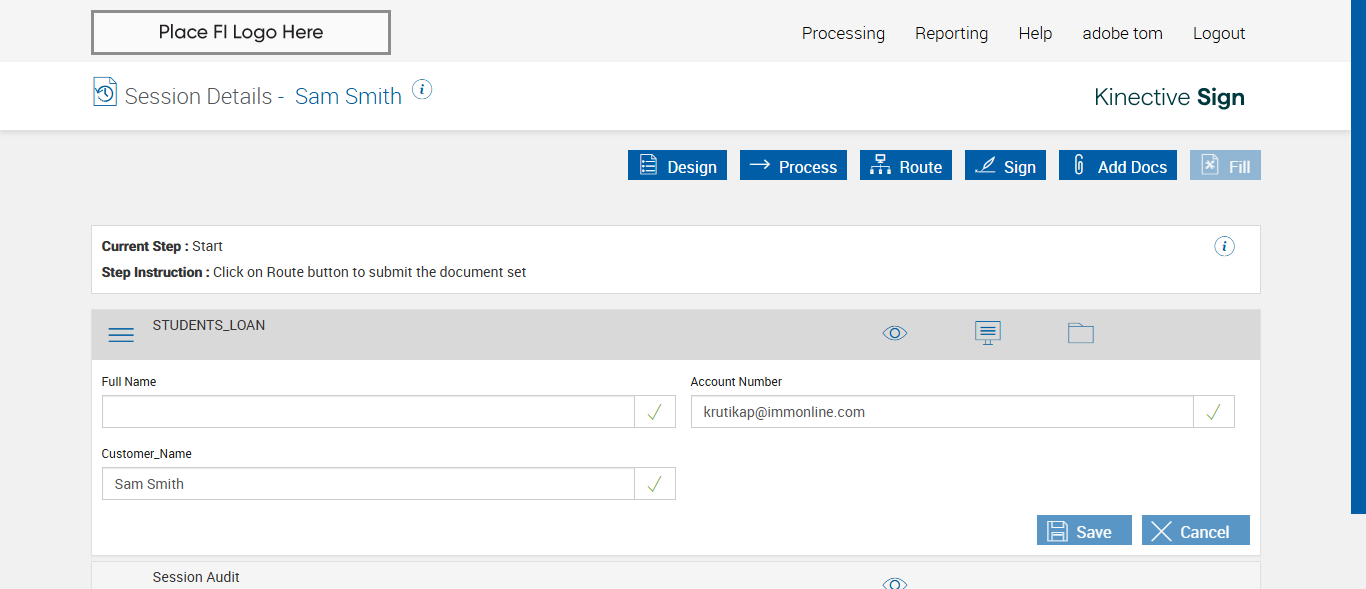Open the Reporting menu
The image size is (1366, 589).
pyautogui.click(x=951, y=33)
